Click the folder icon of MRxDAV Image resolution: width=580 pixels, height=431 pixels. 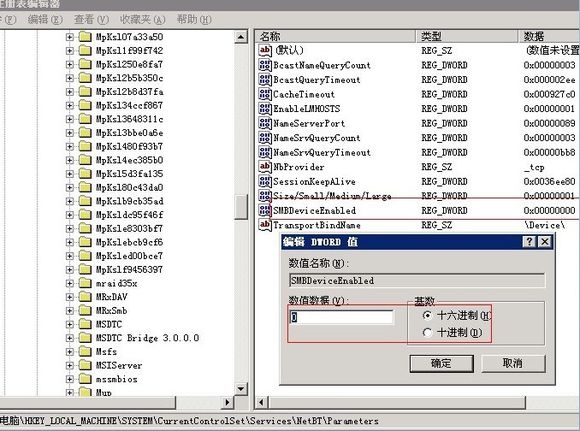click(85, 297)
